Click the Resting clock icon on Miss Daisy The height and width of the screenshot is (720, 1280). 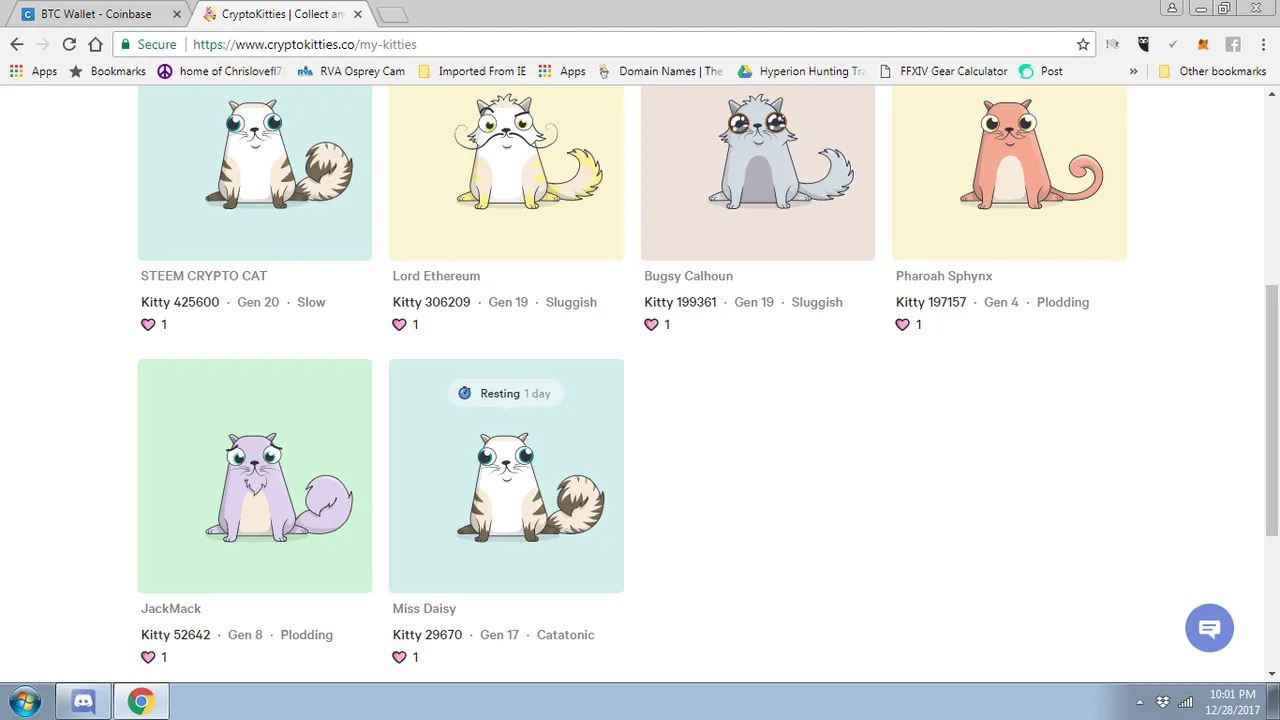465,393
